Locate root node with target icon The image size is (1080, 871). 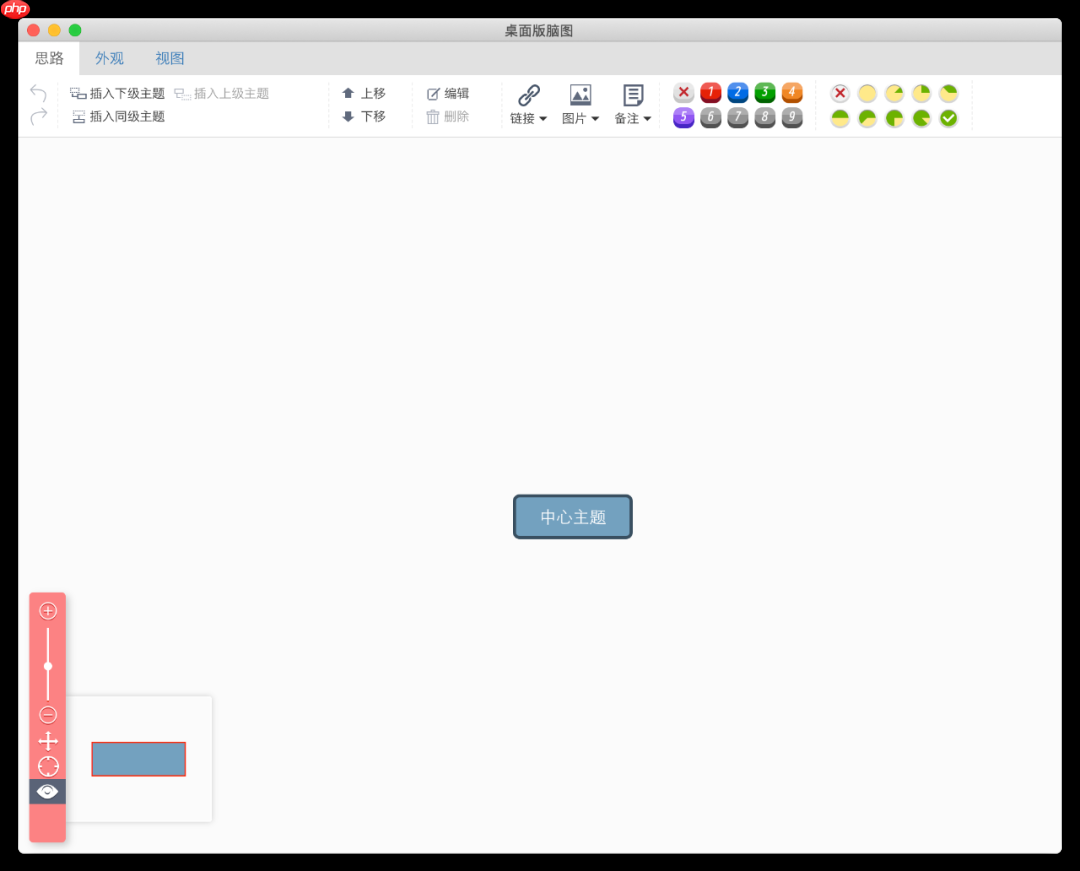(48, 766)
